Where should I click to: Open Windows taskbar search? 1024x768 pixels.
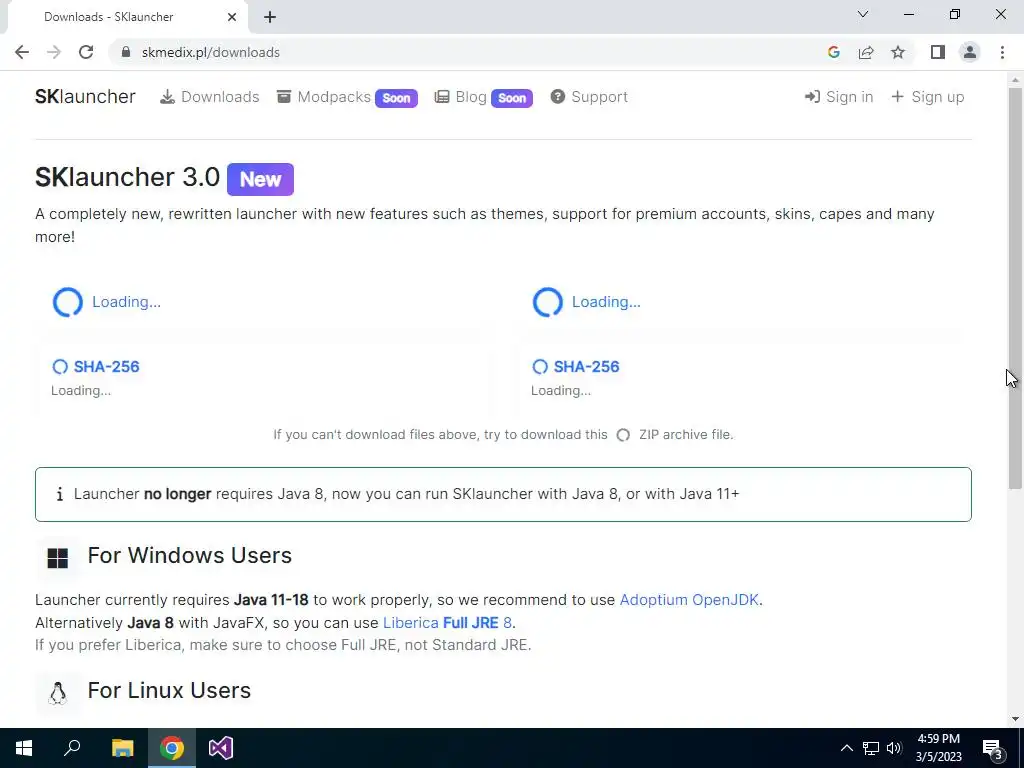[72, 748]
